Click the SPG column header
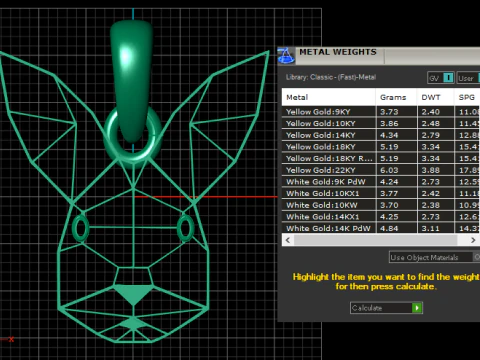 [x=467, y=97]
